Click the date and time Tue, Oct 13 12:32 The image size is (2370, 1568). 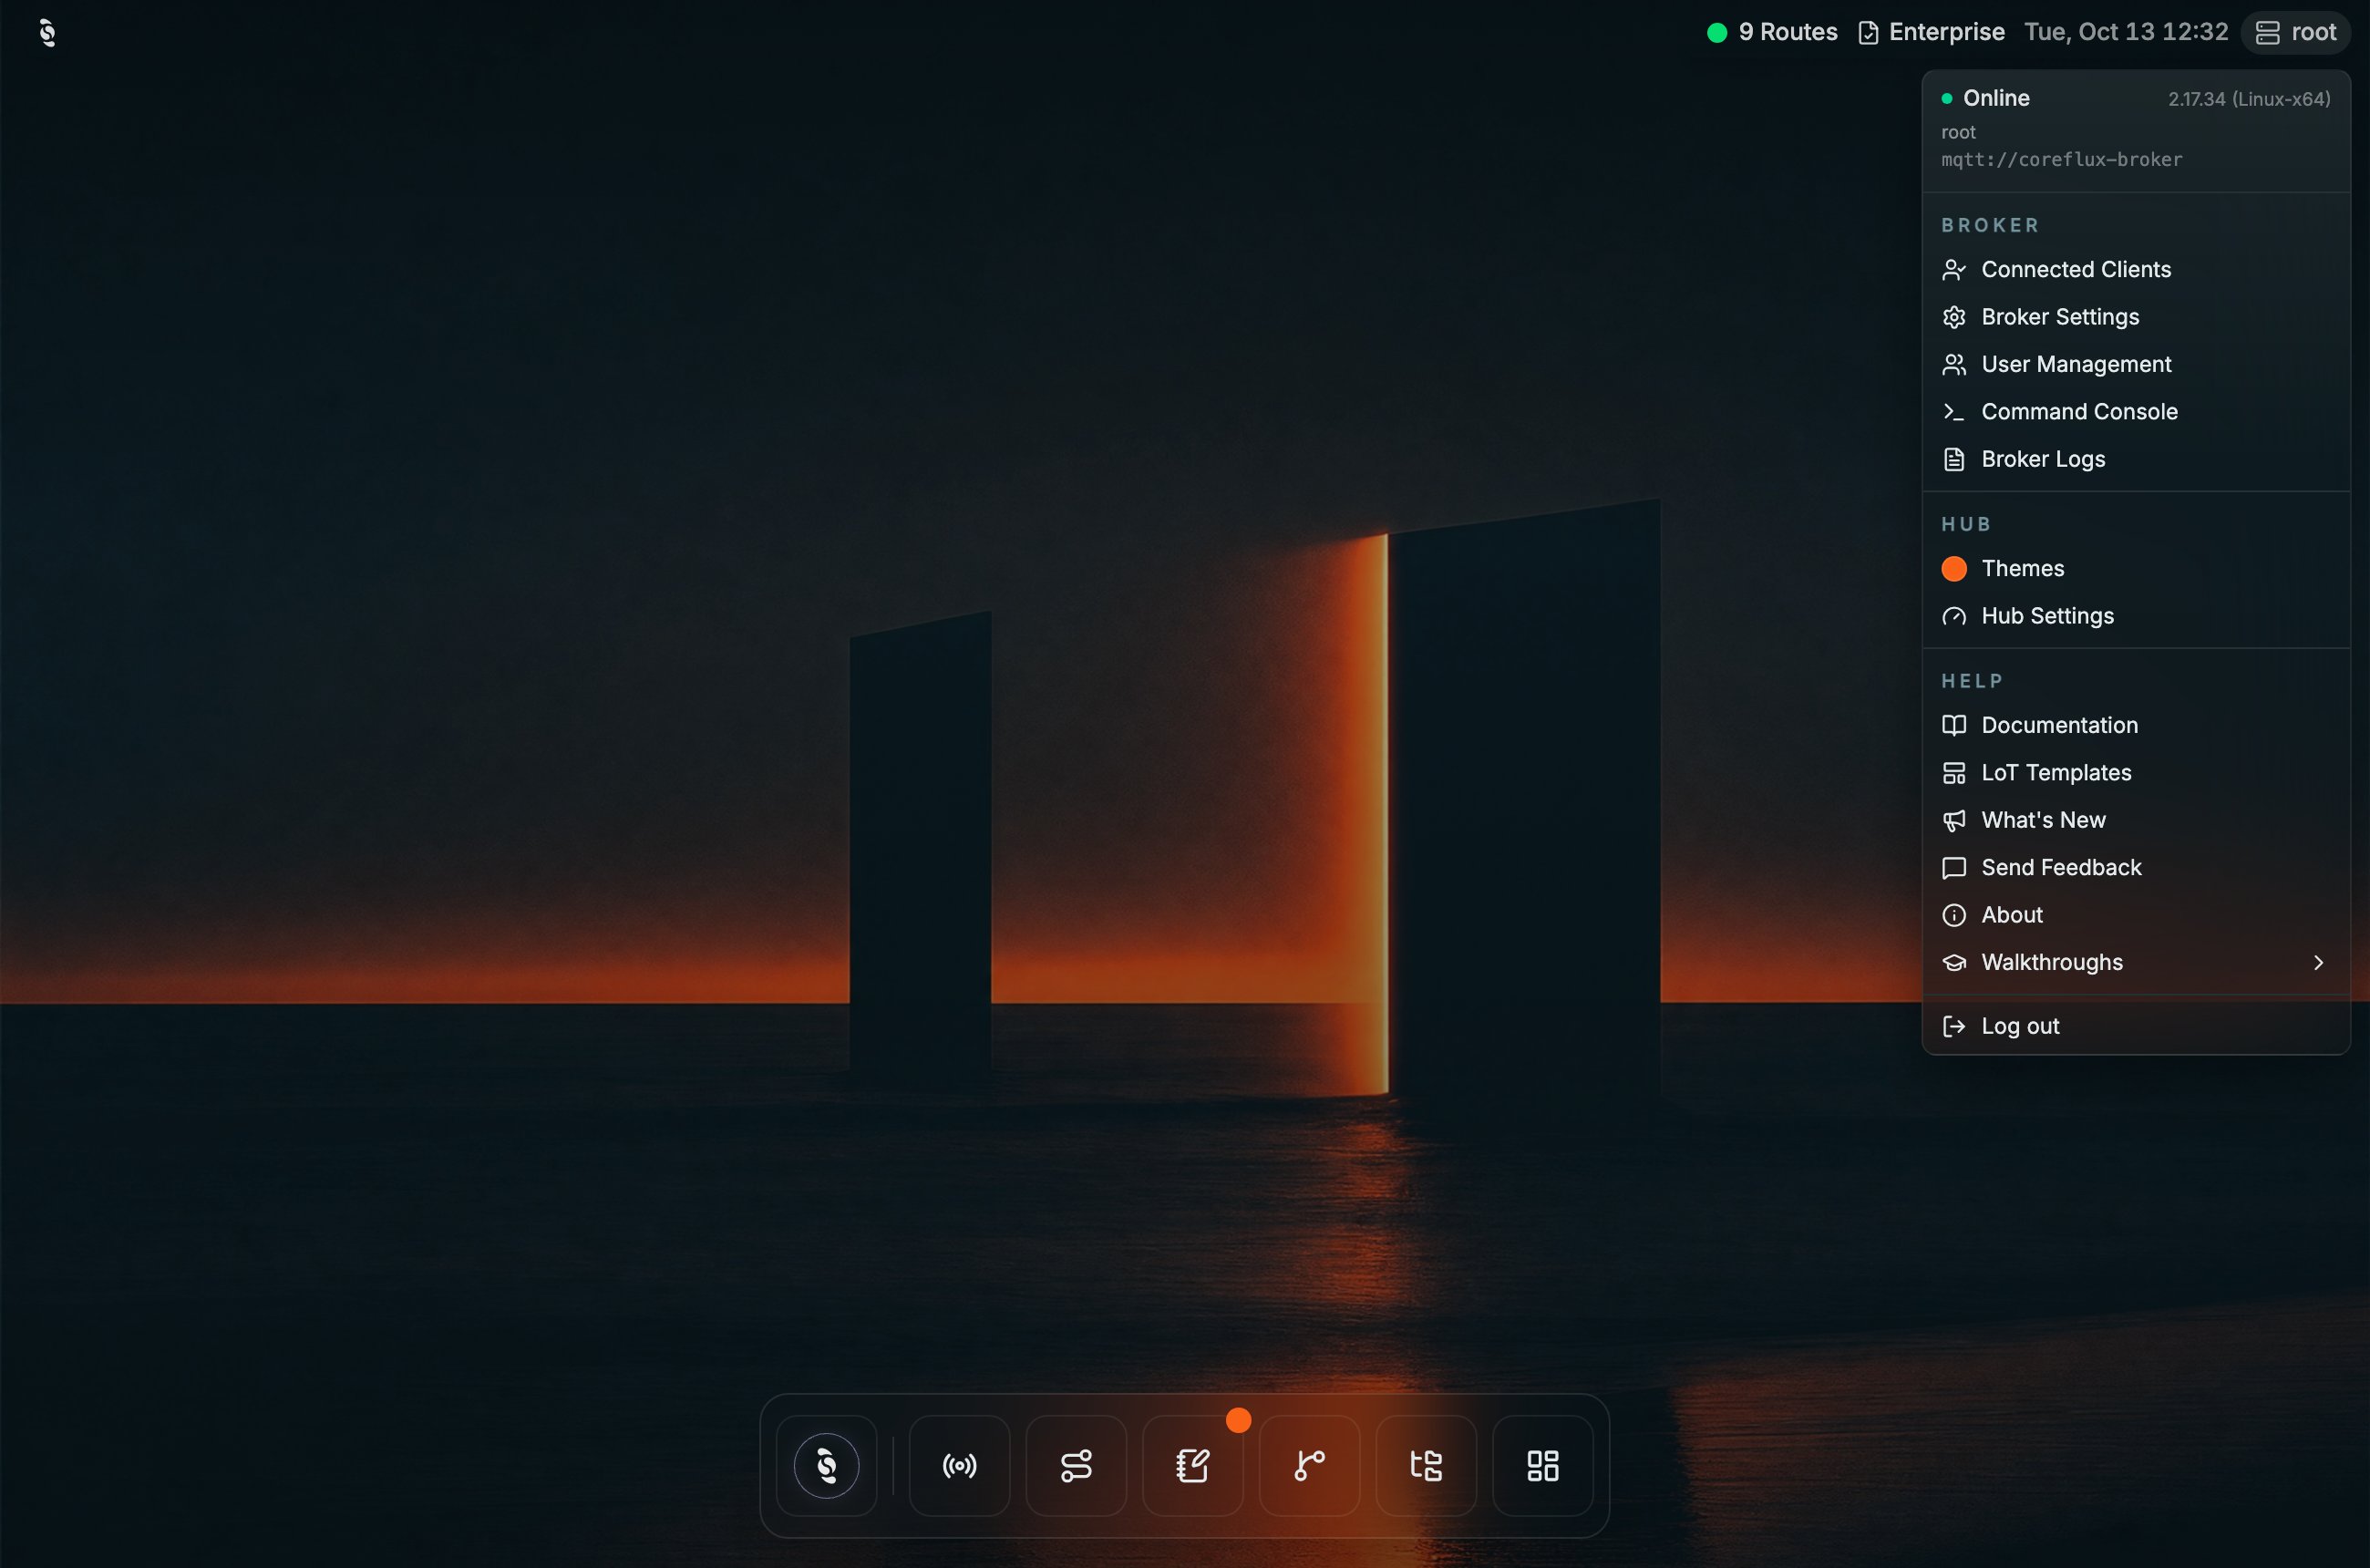pos(2126,32)
